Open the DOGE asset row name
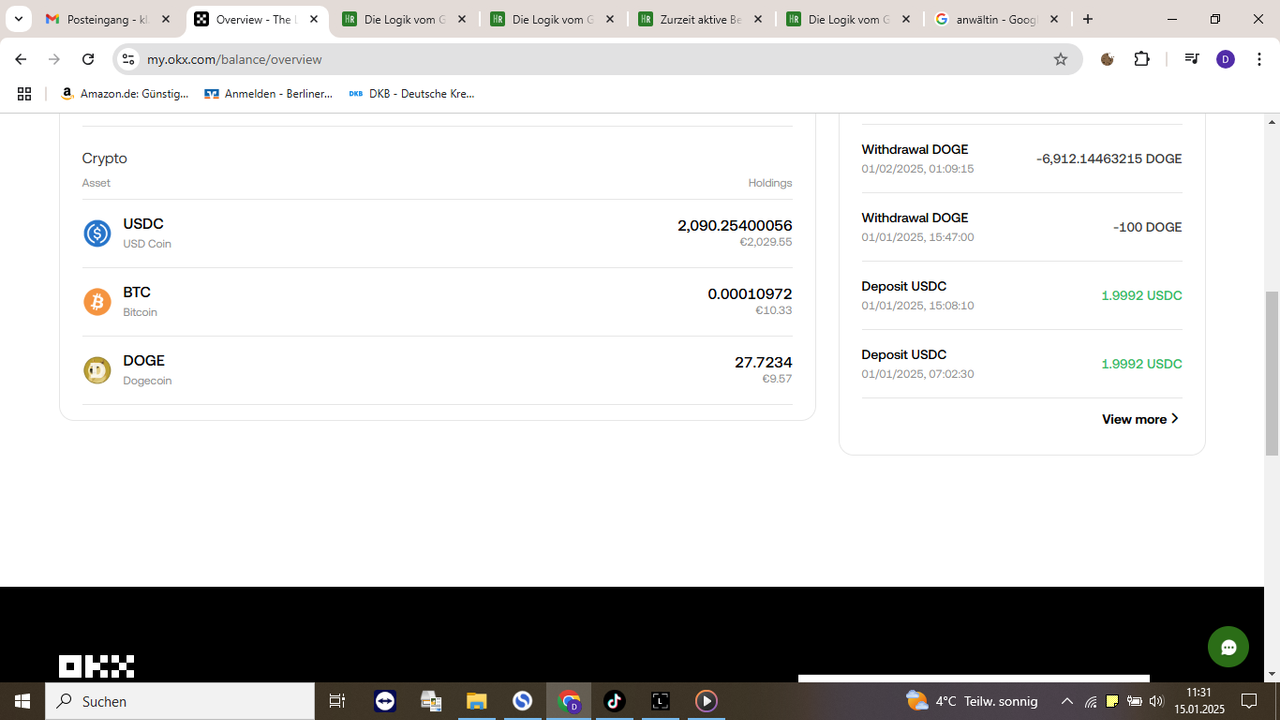Image resolution: width=1280 pixels, height=720 pixels. [x=144, y=360]
